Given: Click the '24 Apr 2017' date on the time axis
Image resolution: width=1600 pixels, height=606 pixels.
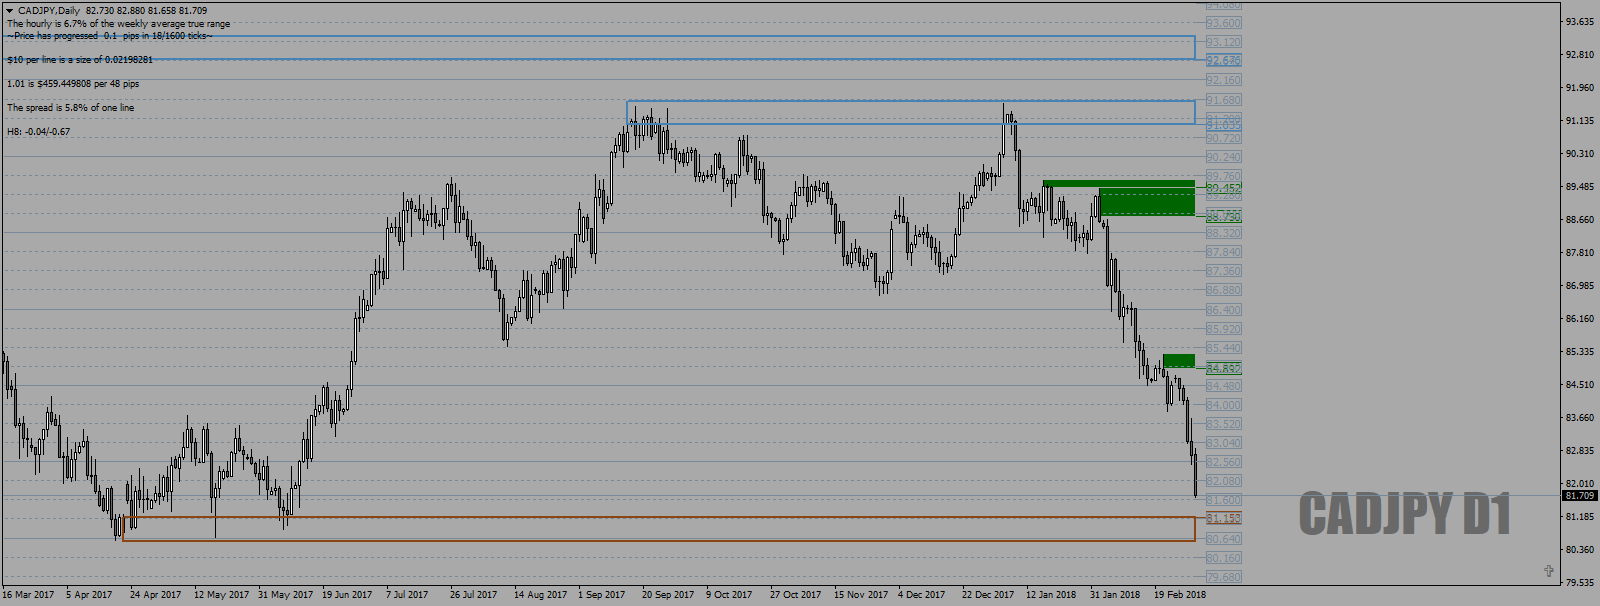Looking at the screenshot, I should 156,595.
